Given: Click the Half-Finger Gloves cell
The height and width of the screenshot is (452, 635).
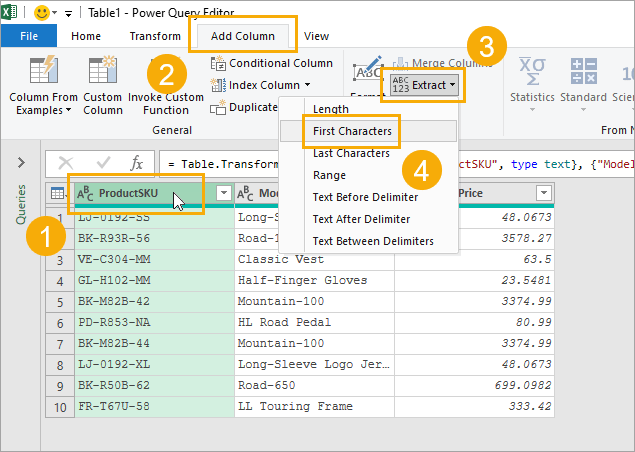Looking at the screenshot, I should (x=314, y=280).
